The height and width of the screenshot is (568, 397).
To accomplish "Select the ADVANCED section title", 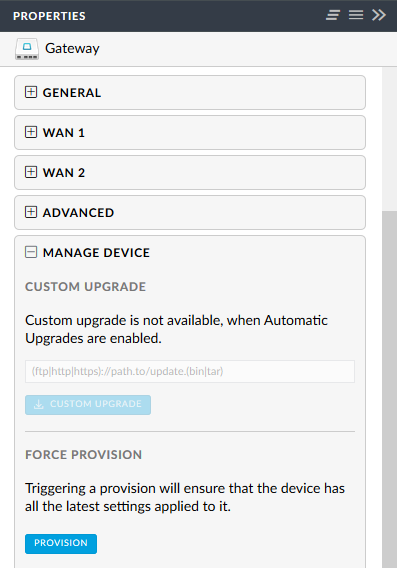I will click(78, 213).
